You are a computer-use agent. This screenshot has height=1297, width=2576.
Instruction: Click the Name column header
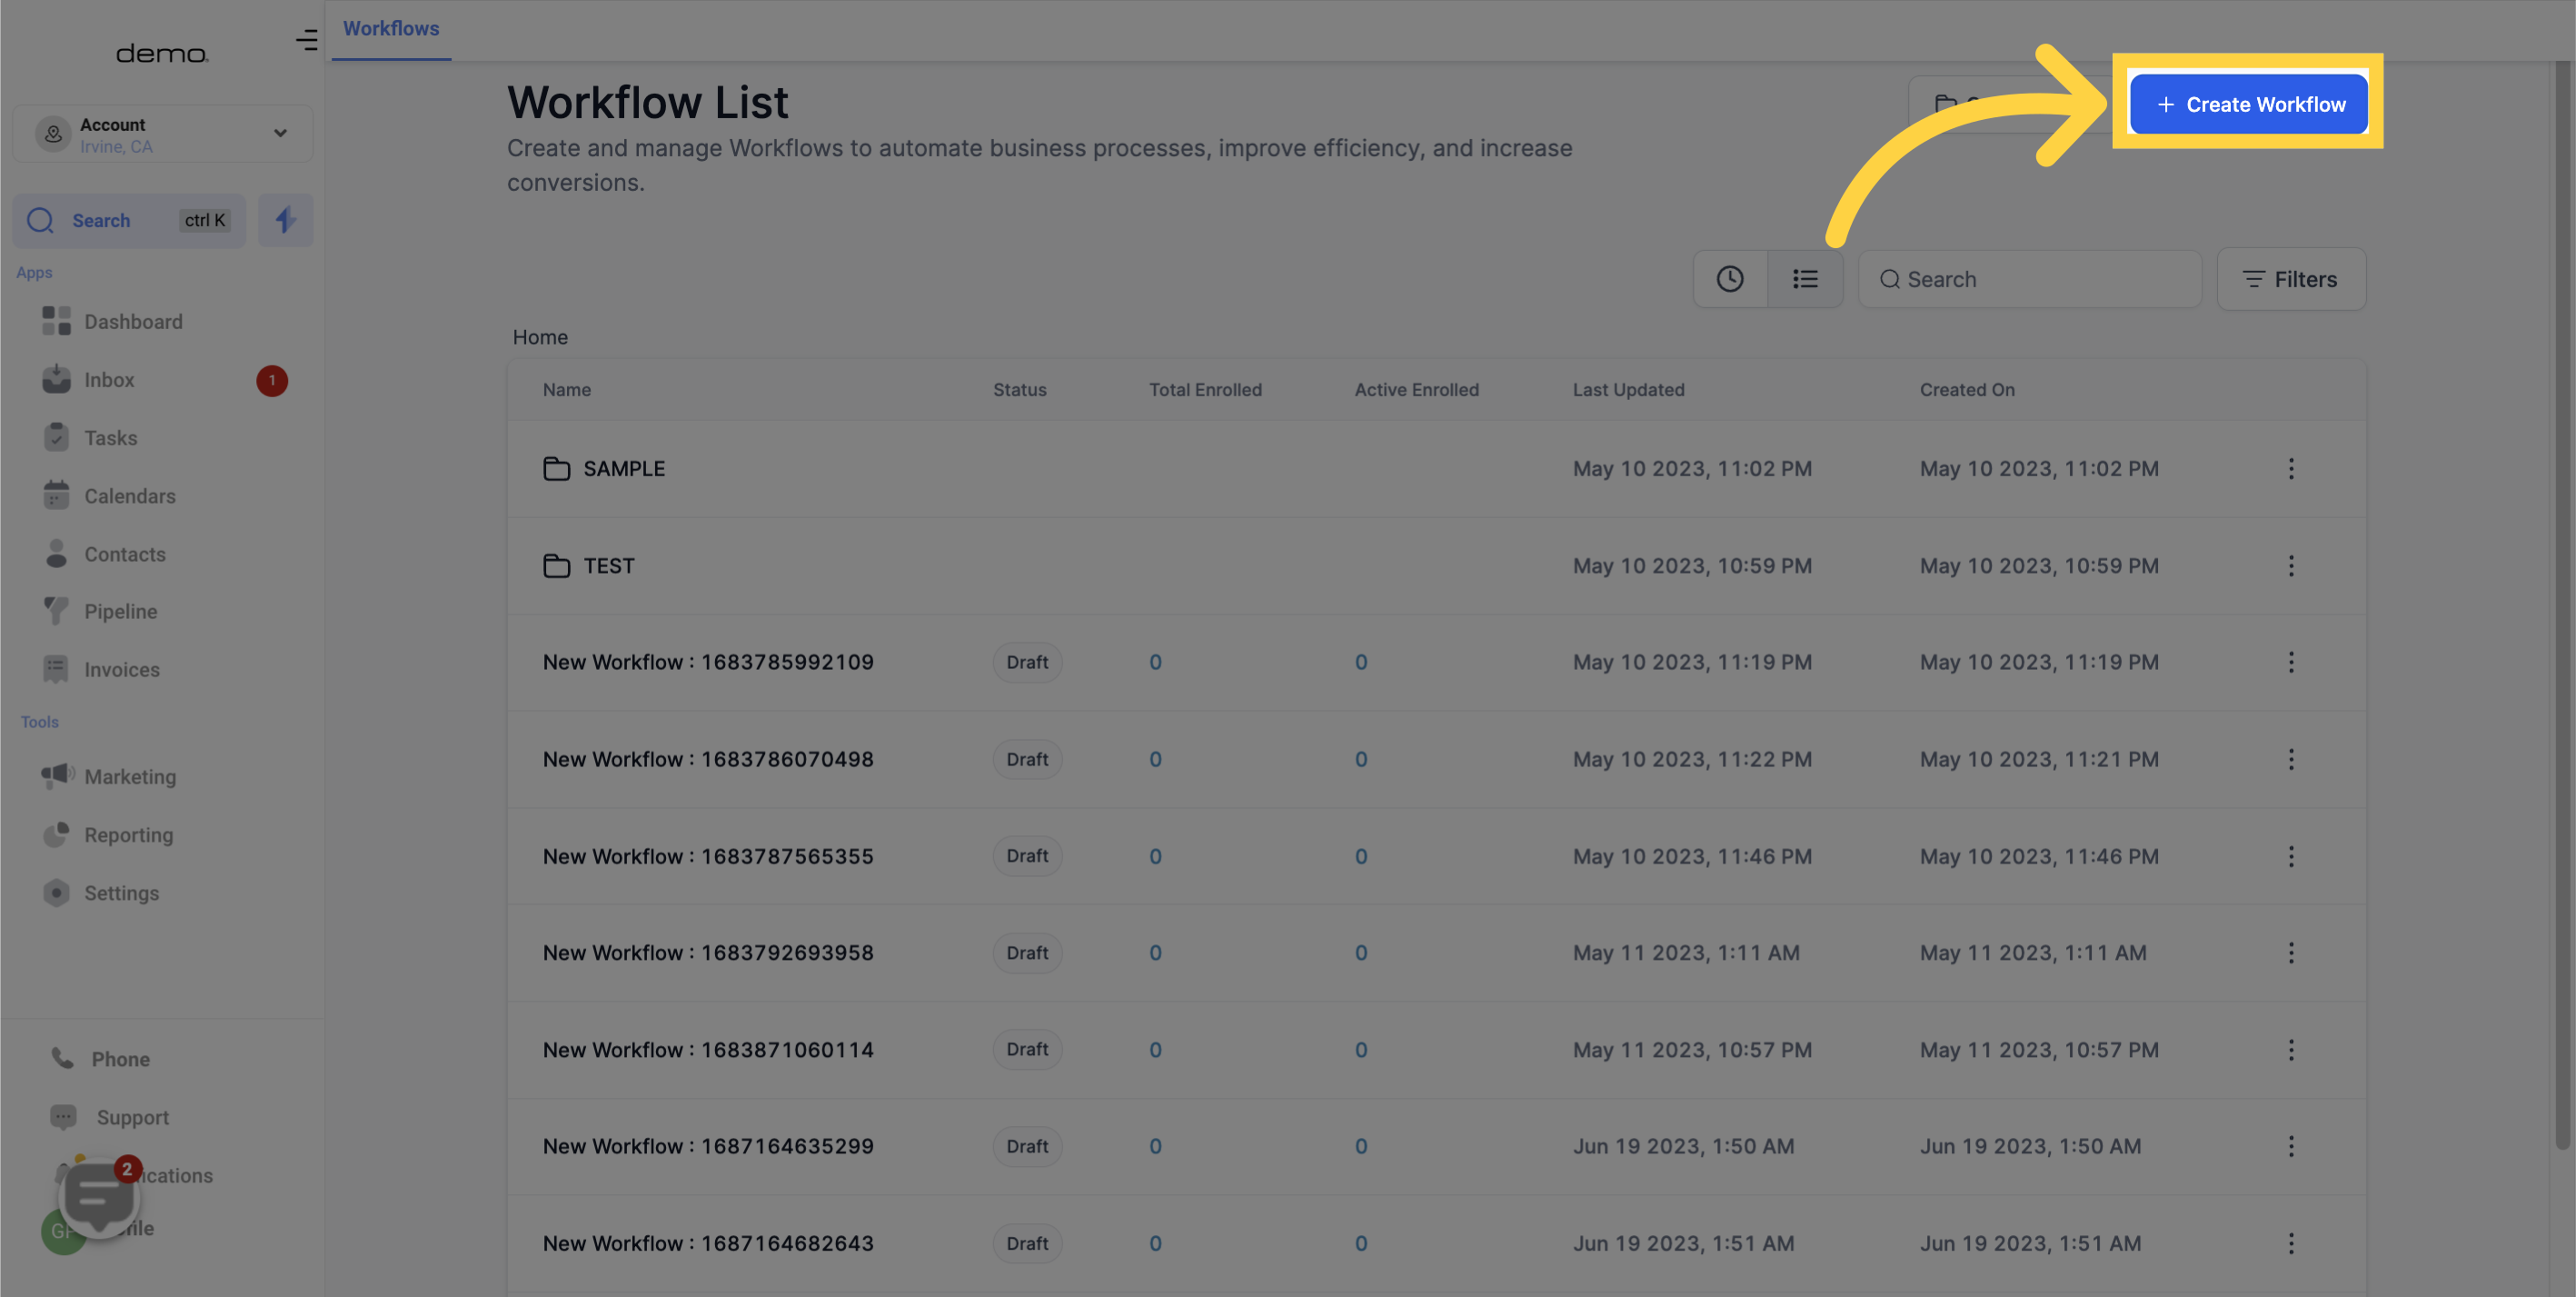pyautogui.click(x=567, y=390)
